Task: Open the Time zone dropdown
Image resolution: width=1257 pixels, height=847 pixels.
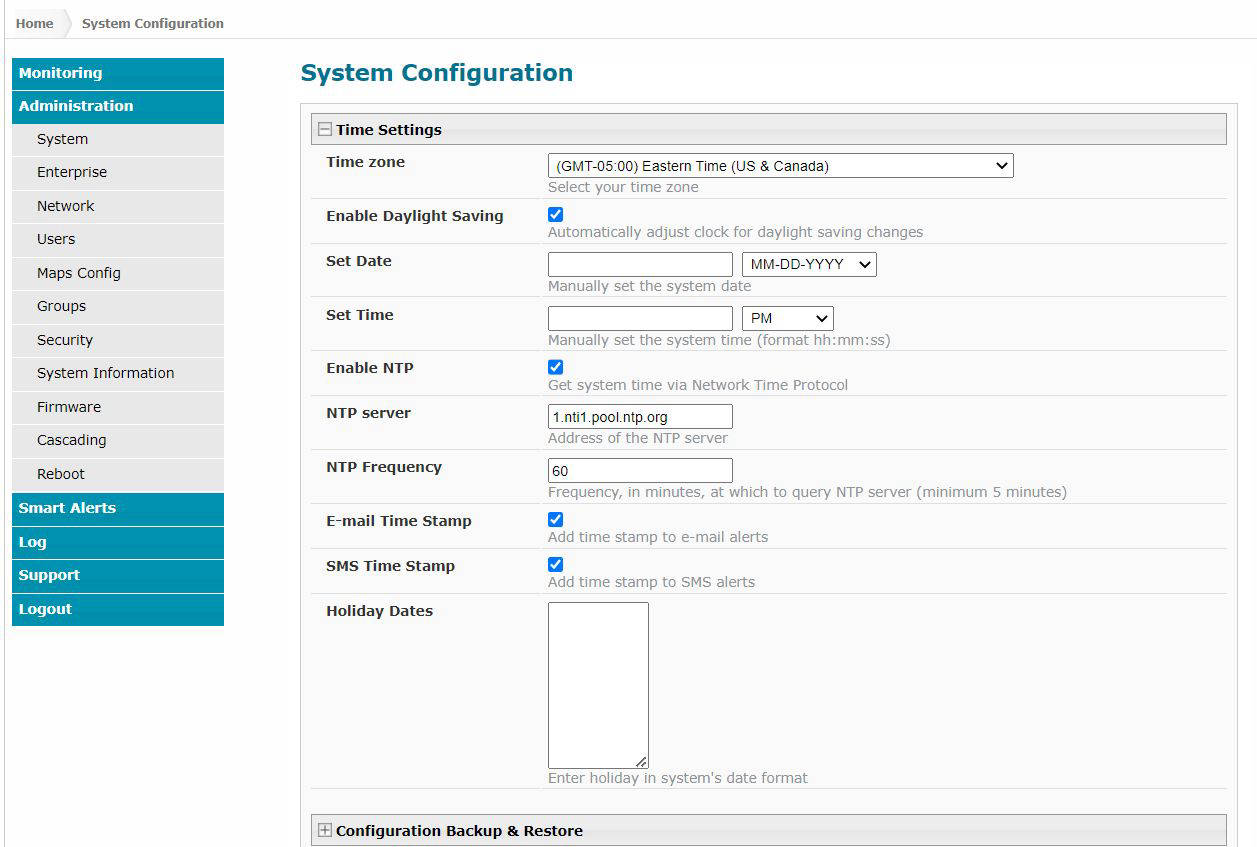Action: click(x=780, y=166)
